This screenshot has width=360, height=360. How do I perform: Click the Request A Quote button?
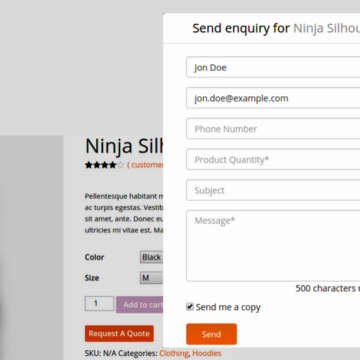[x=119, y=334]
